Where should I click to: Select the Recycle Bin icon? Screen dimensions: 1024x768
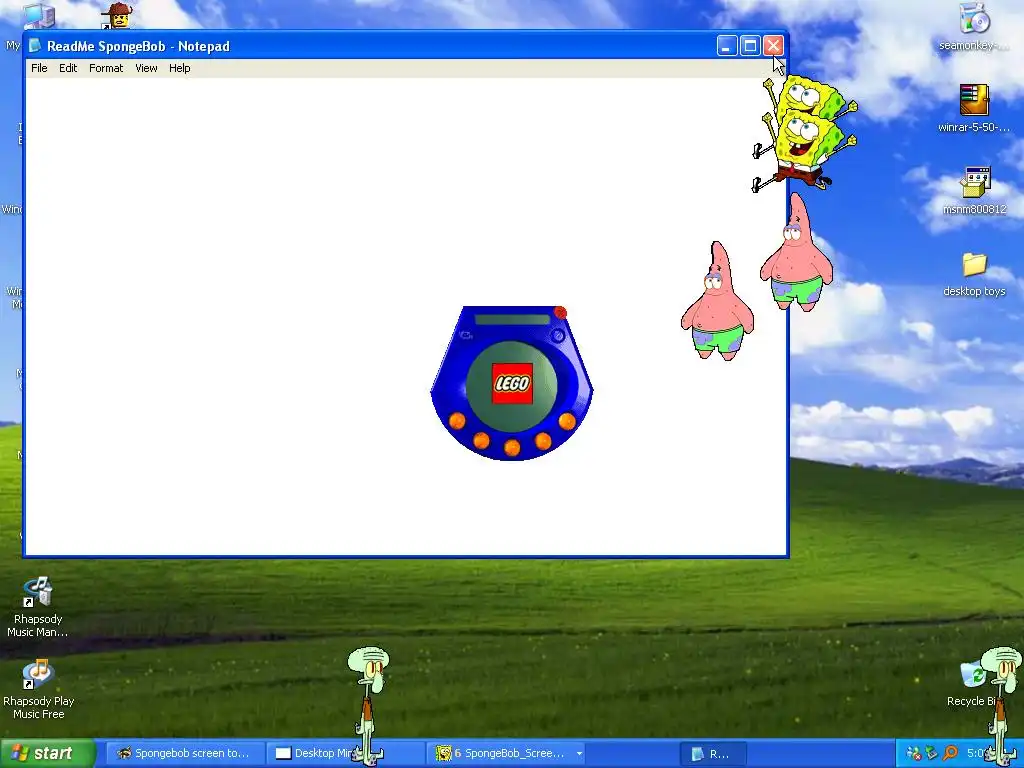pos(973,684)
